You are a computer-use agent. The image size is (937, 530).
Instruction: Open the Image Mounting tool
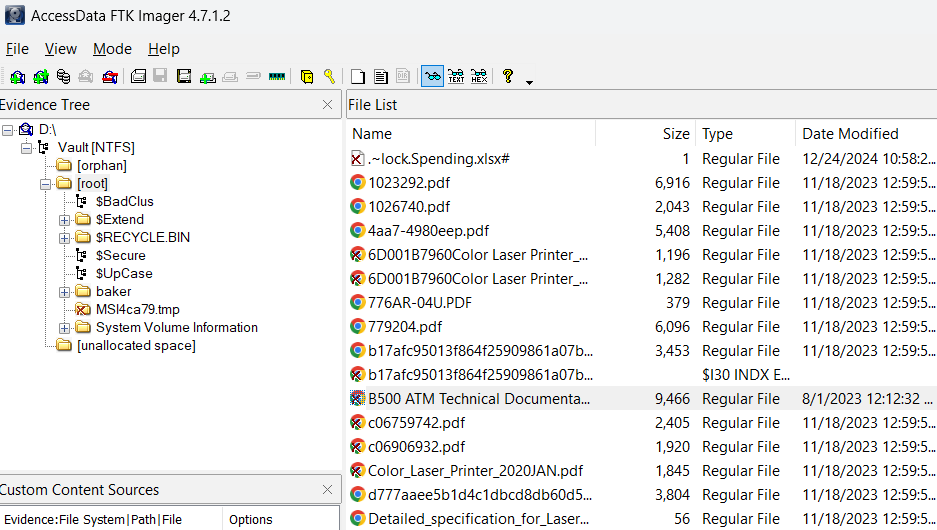coord(63,76)
